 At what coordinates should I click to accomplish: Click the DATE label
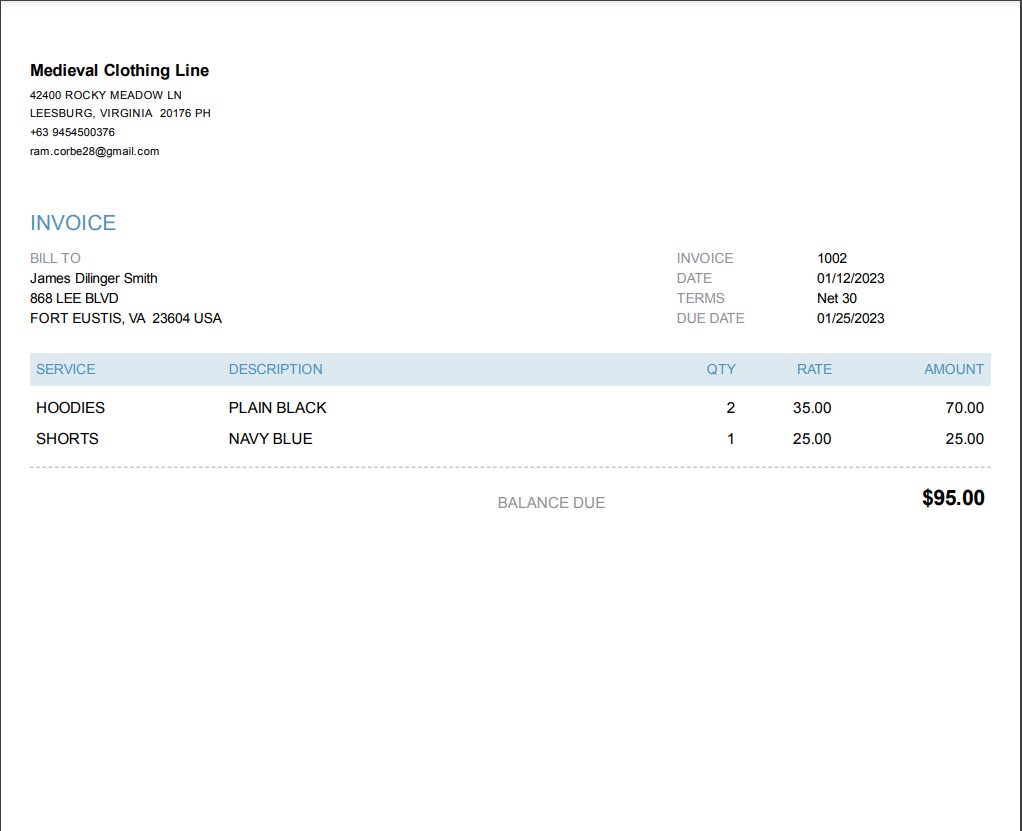[694, 278]
